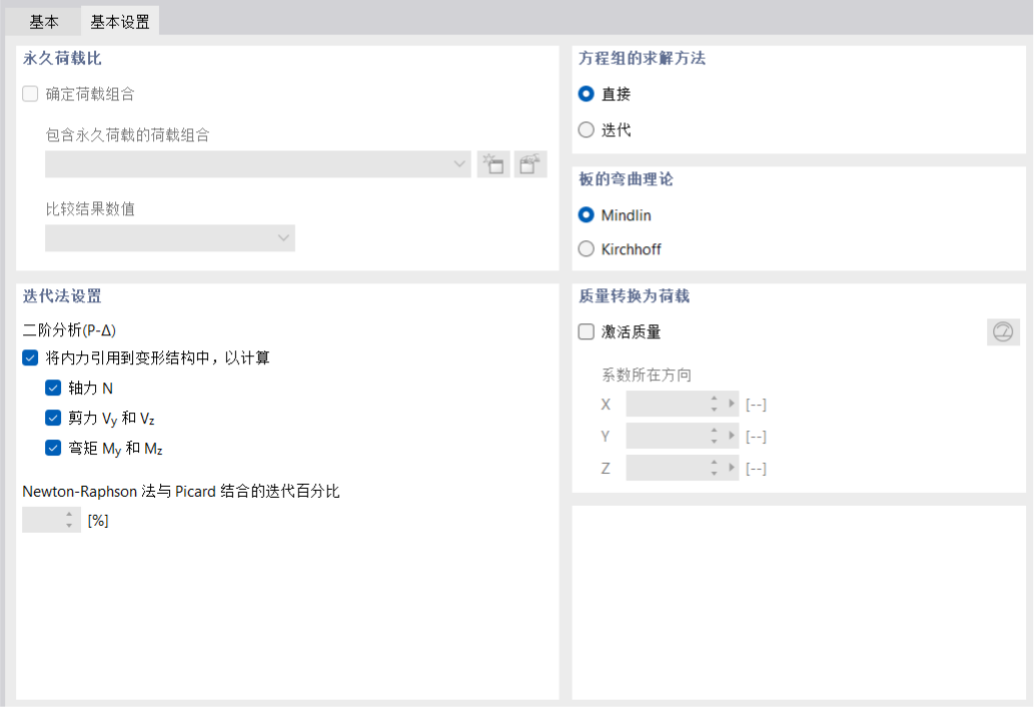The height and width of the screenshot is (708, 1034).
Task: Select the 基本设置 tab
Action: point(120,21)
